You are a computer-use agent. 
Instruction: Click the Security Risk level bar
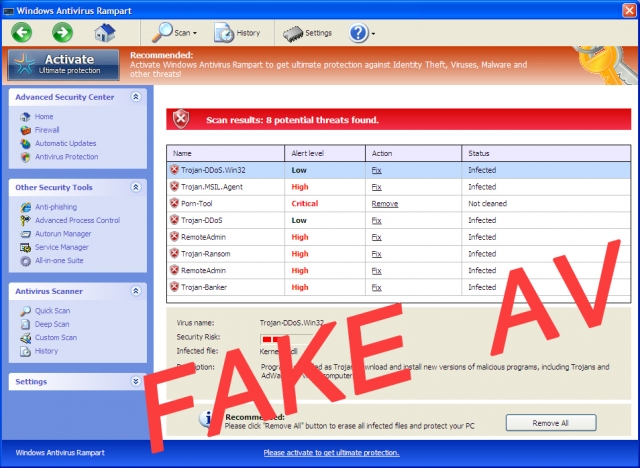click(286, 339)
